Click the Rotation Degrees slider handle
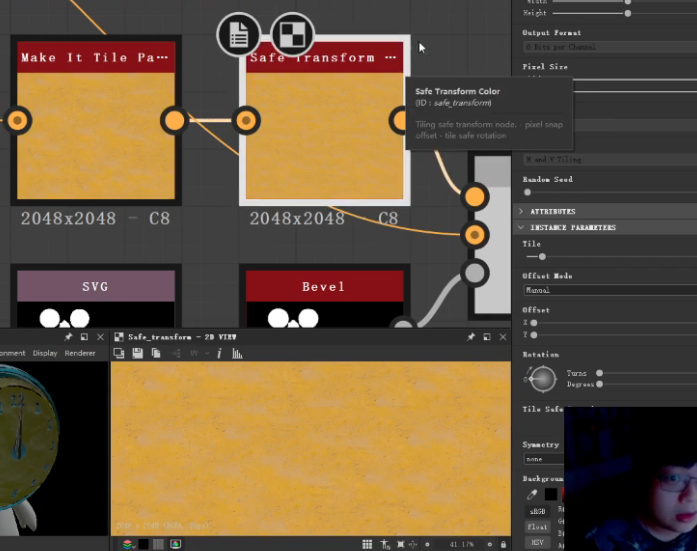 click(600, 384)
